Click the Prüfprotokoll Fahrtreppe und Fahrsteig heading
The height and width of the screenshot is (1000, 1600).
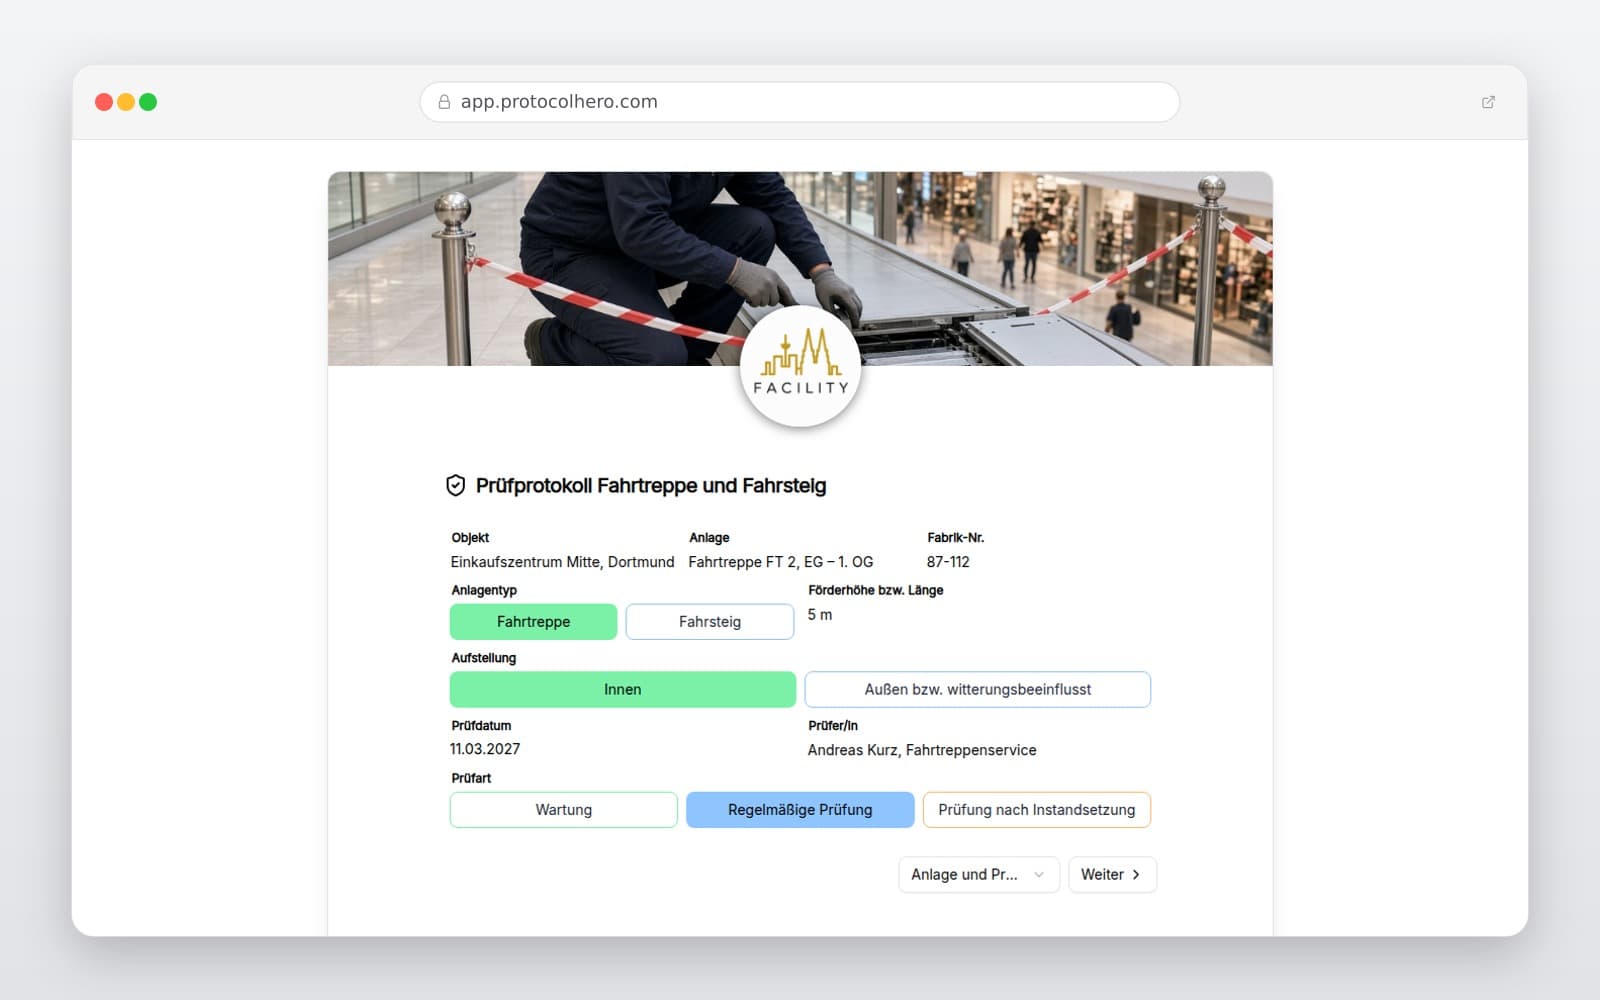(x=651, y=486)
